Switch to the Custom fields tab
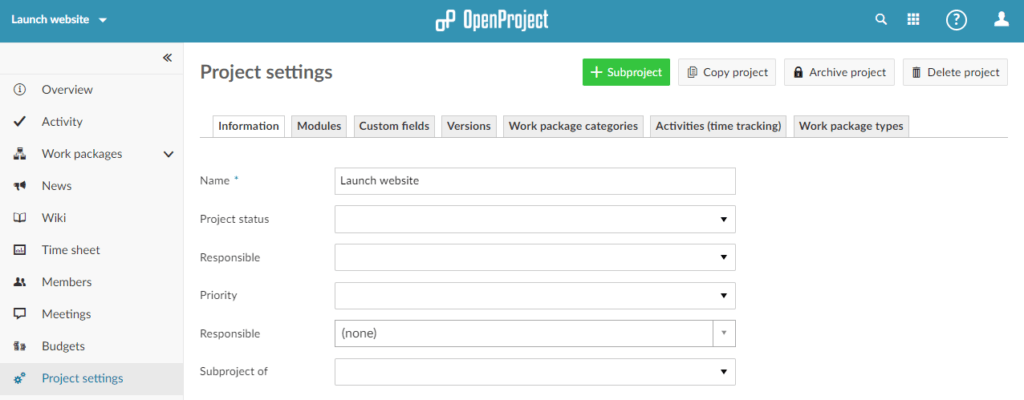This screenshot has width=1024, height=400. click(394, 126)
